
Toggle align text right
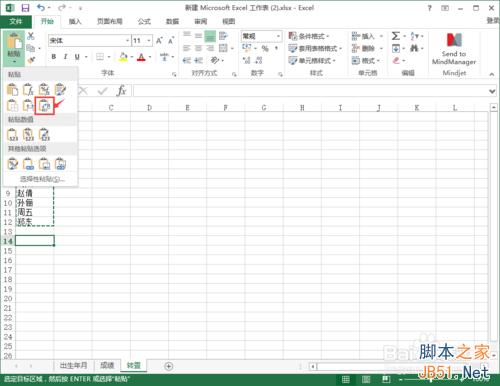pyautogui.click(x=210, y=48)
